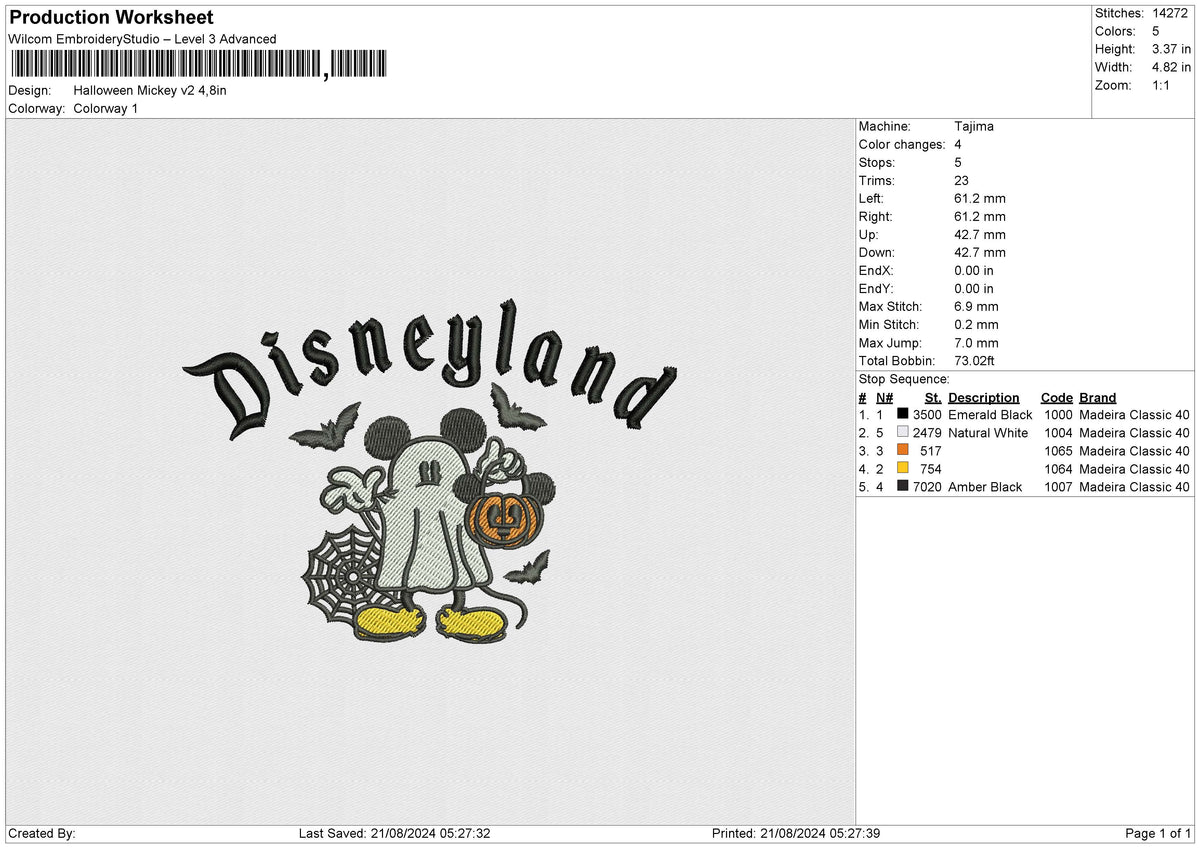Click code 1007 in stop sequence
Image resolution: width=1200 pixels, height=848 pixels.
pyautogui.click(x=1058, y=487)
